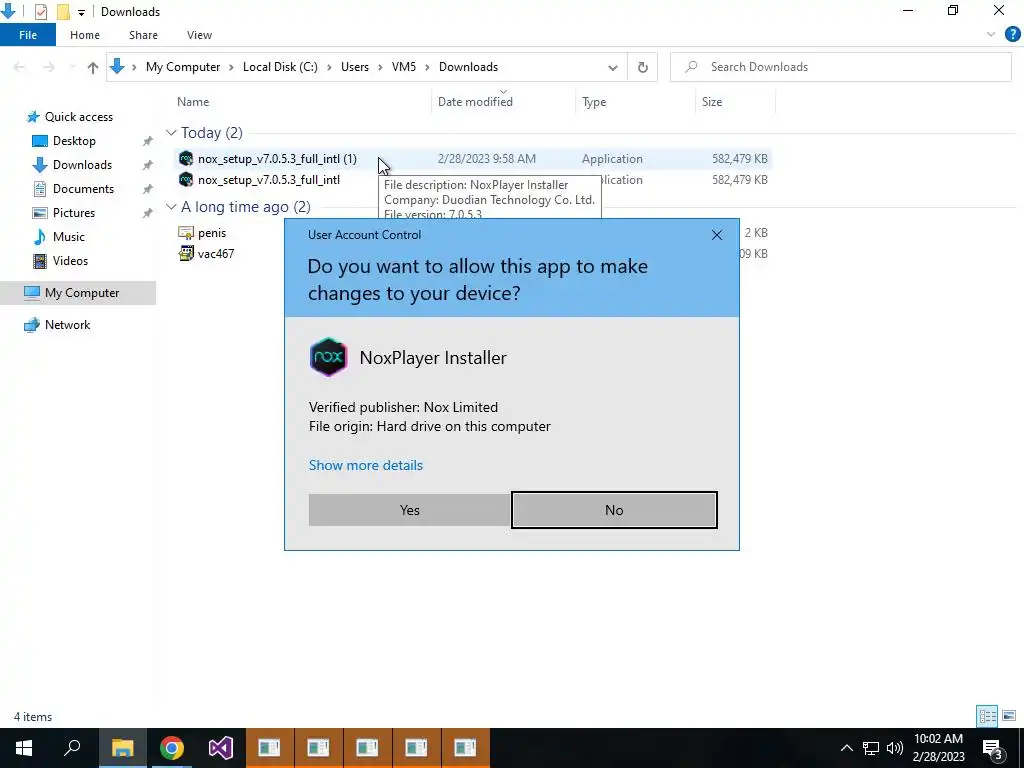
Task: Switch to the Share ribbon tab
Action: tap(143, 35)
